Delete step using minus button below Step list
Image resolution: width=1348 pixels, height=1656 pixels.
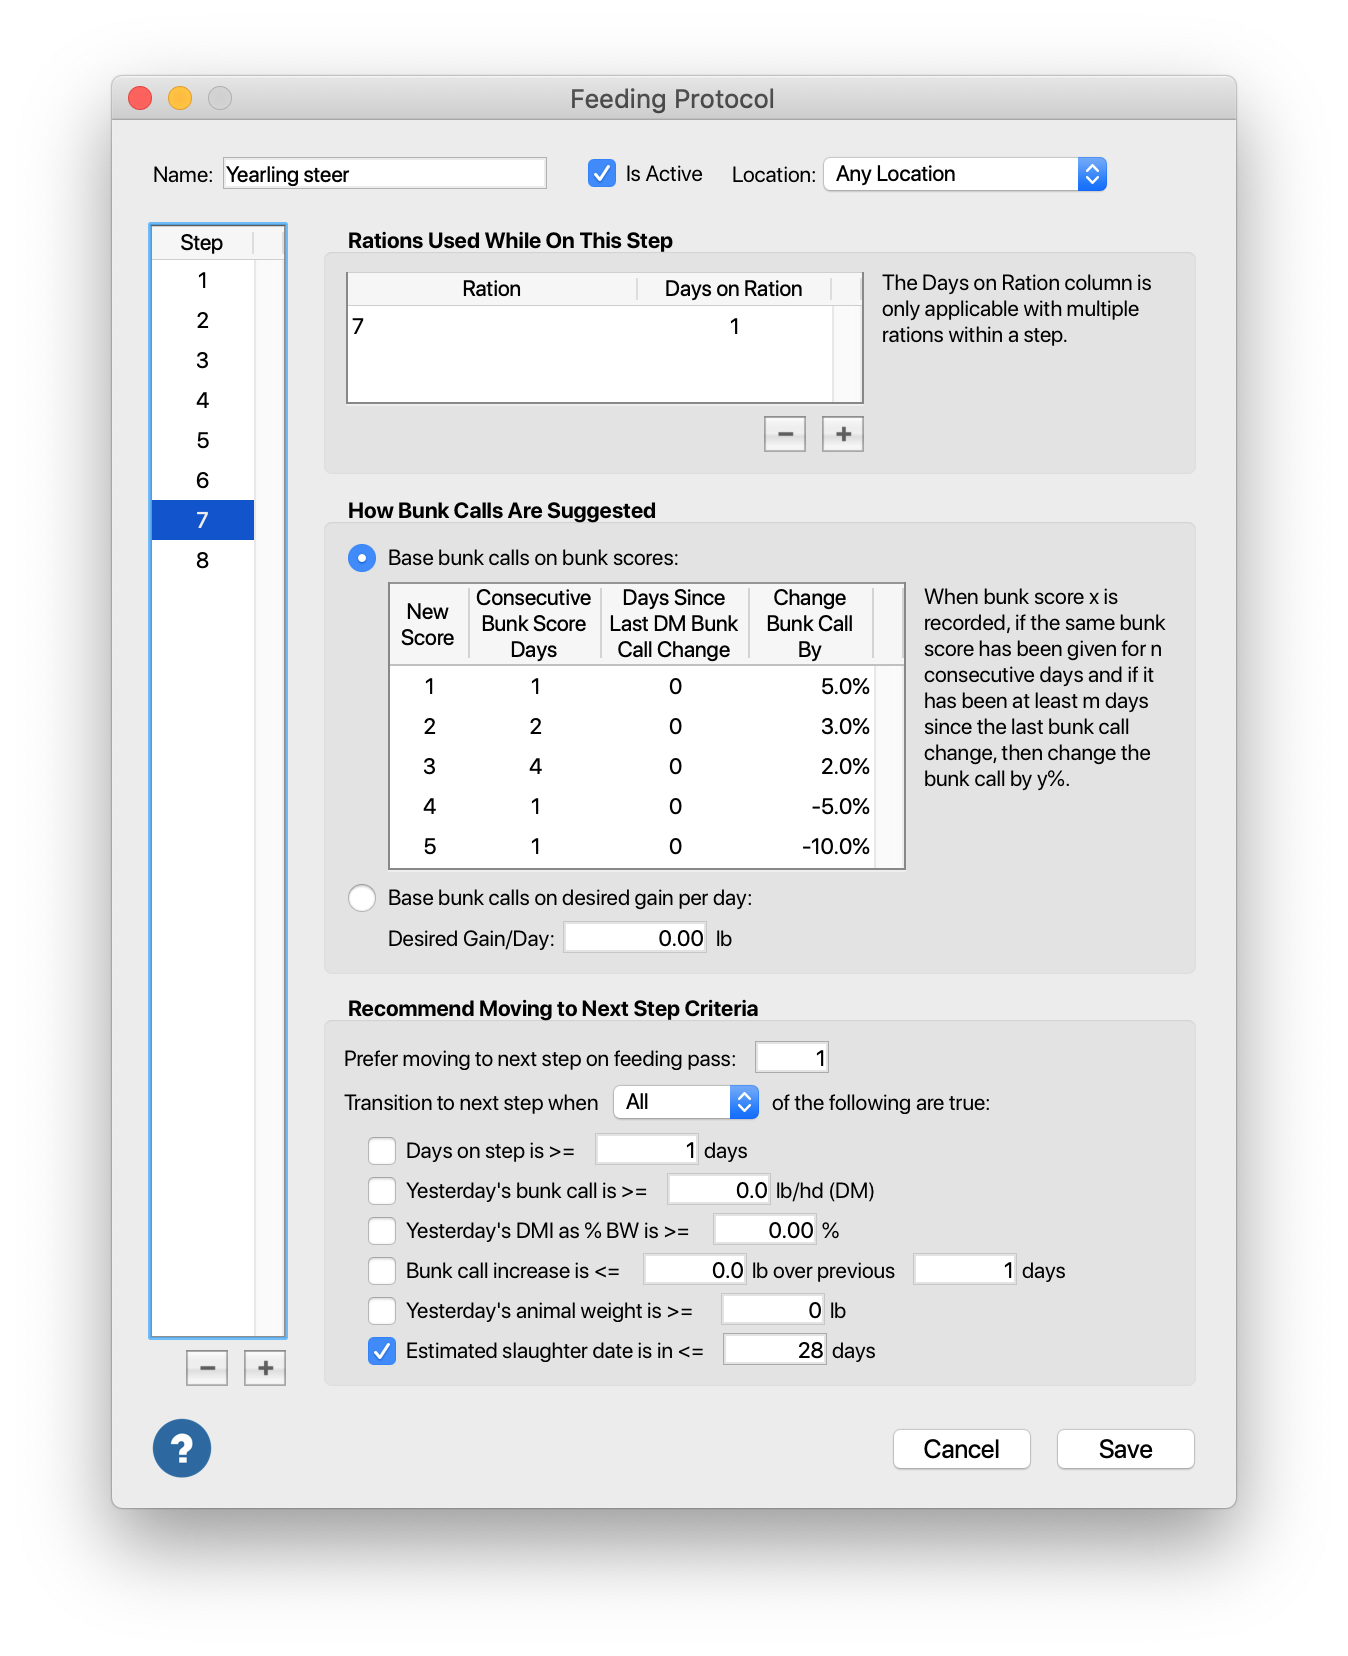coord(207,1368)
